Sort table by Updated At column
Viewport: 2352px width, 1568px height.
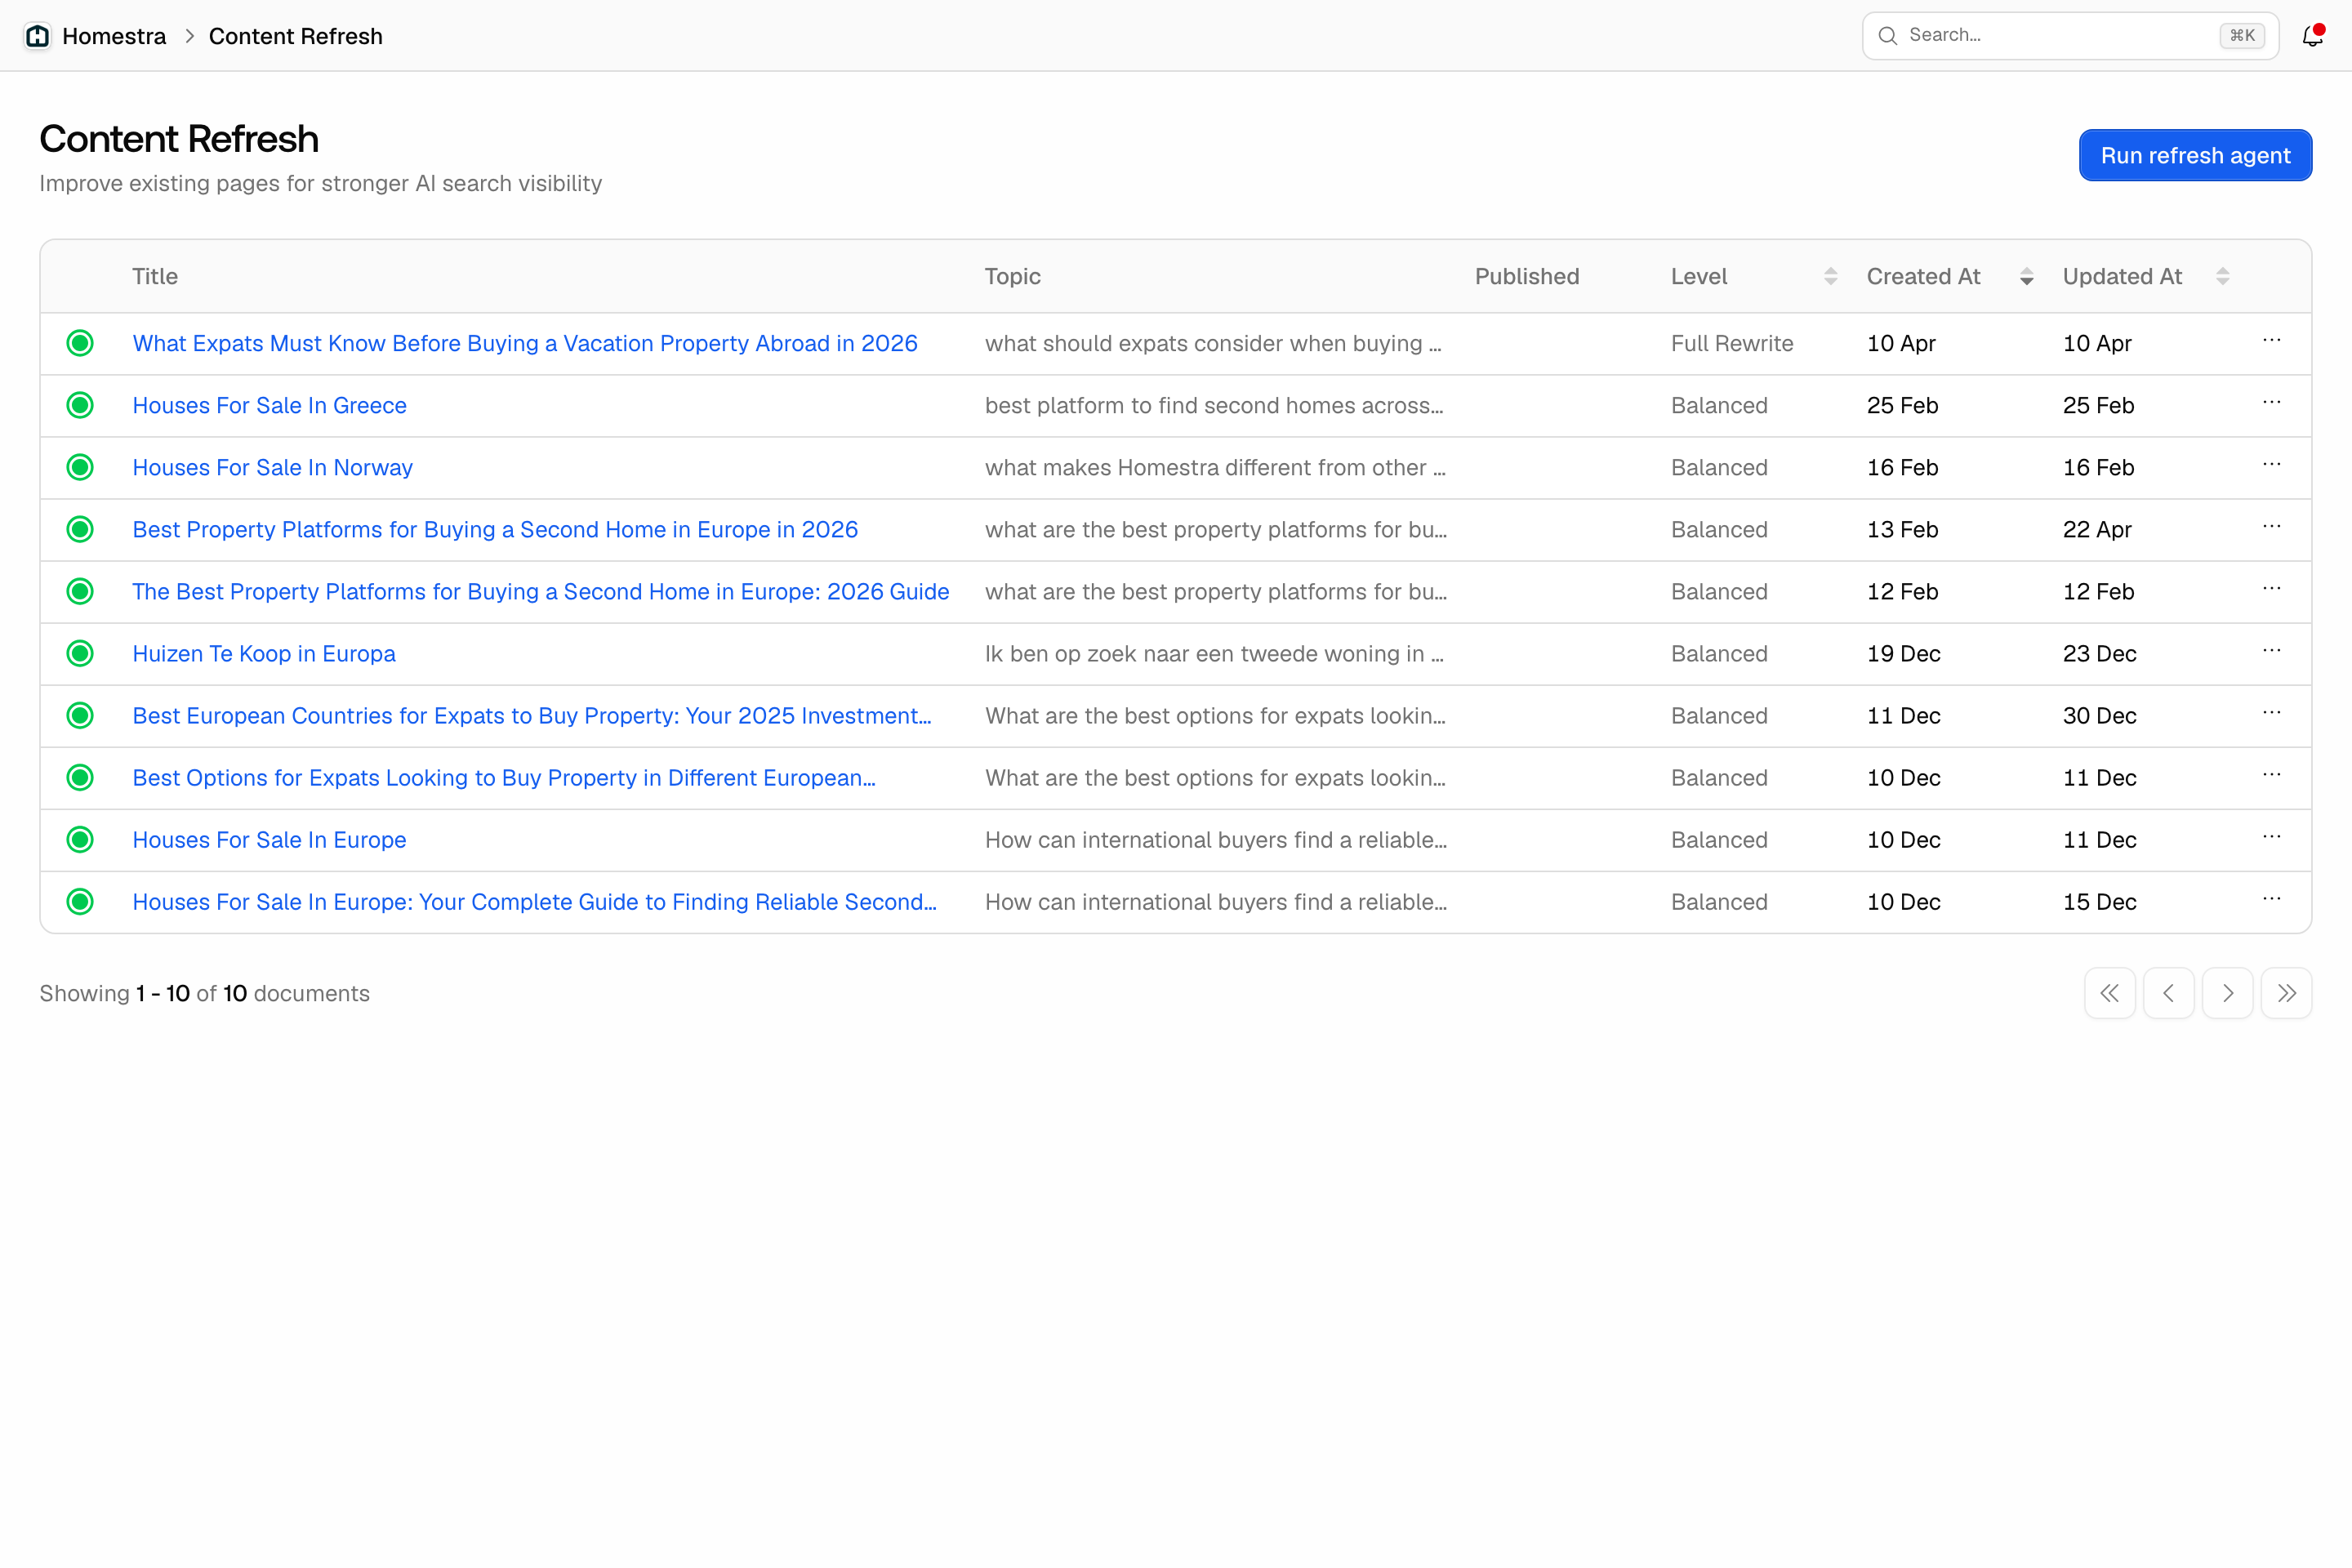pos(2222,276)
